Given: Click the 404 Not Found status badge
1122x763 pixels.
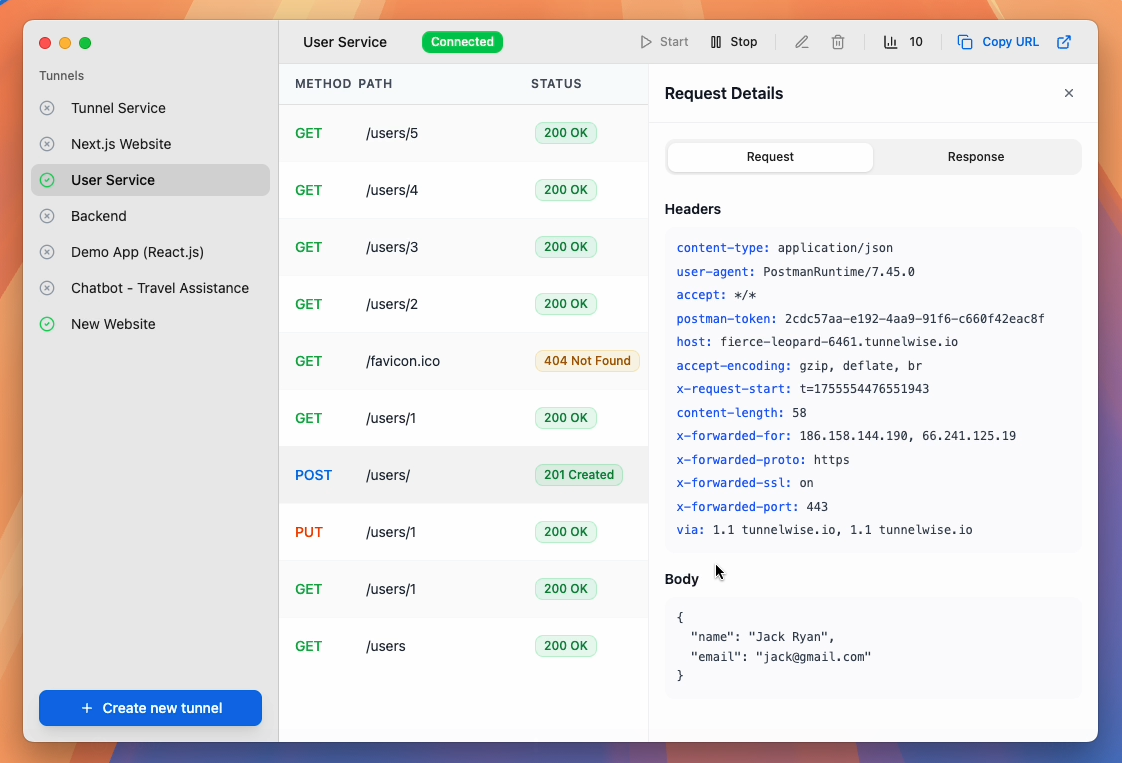Looking at the screenshot, I should (587, 361).
